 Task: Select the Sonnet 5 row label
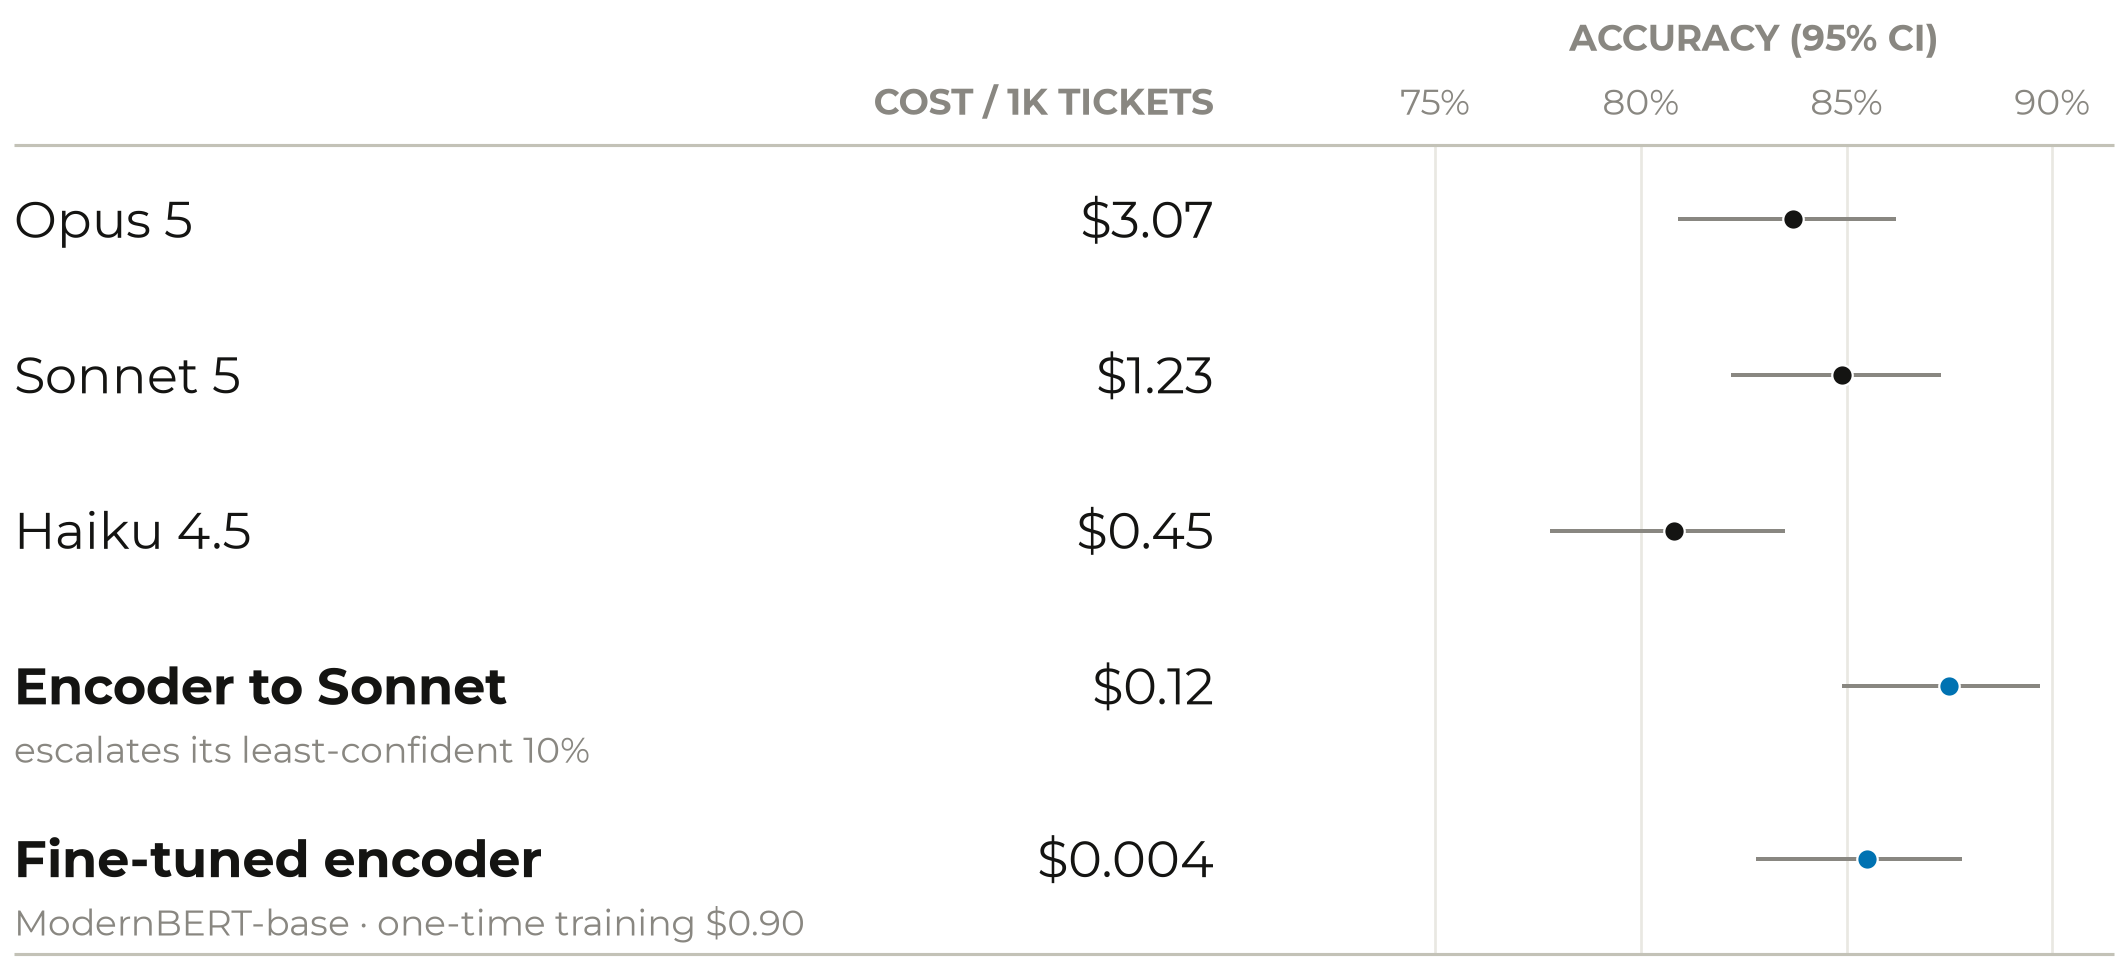127,376
